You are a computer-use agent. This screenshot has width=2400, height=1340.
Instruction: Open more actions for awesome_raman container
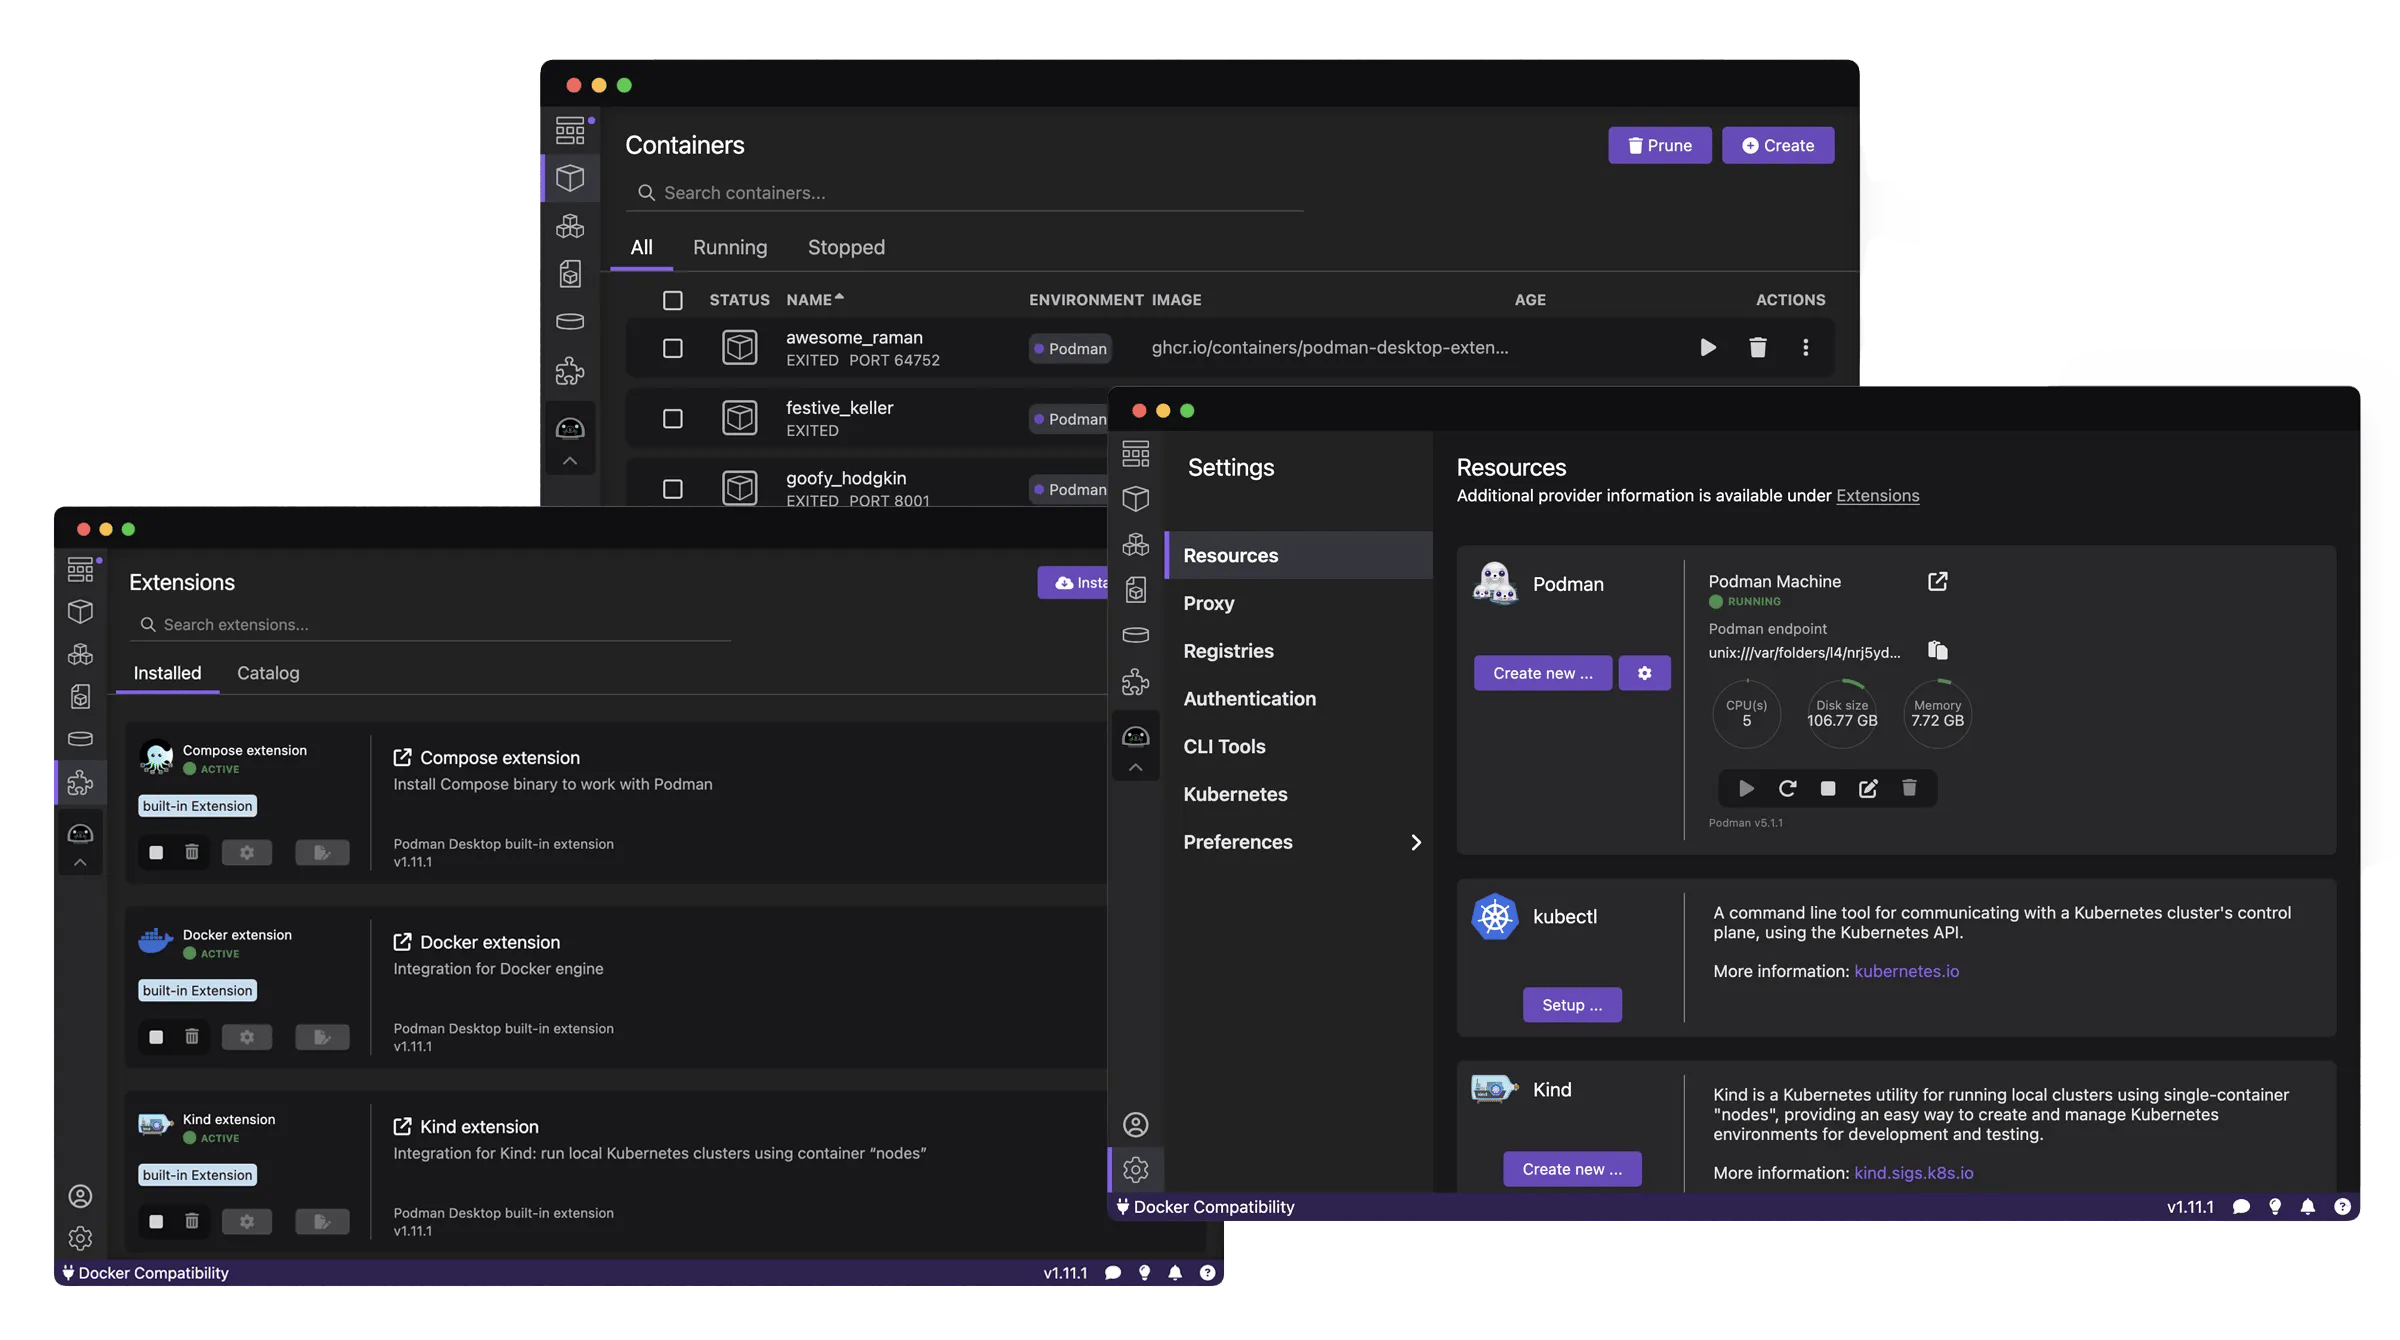point(1805,347)
